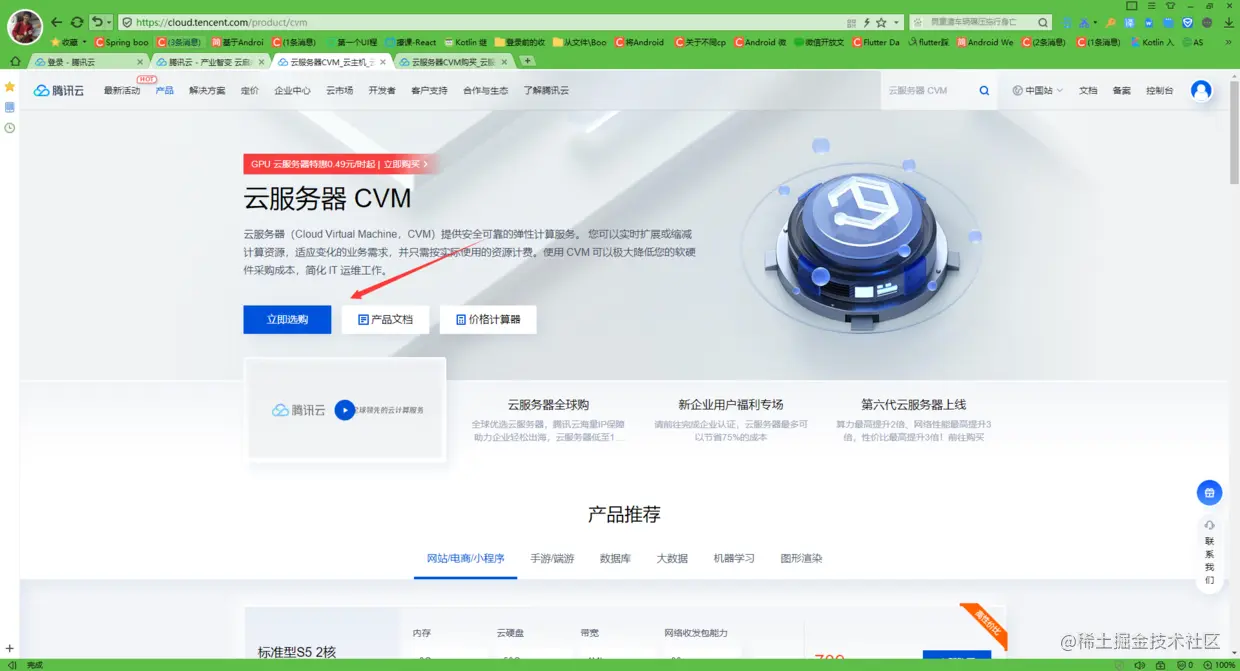This screenshot has width=1240, height=671.
Task: Select the 大数据 tab
Action: (672, 558)
